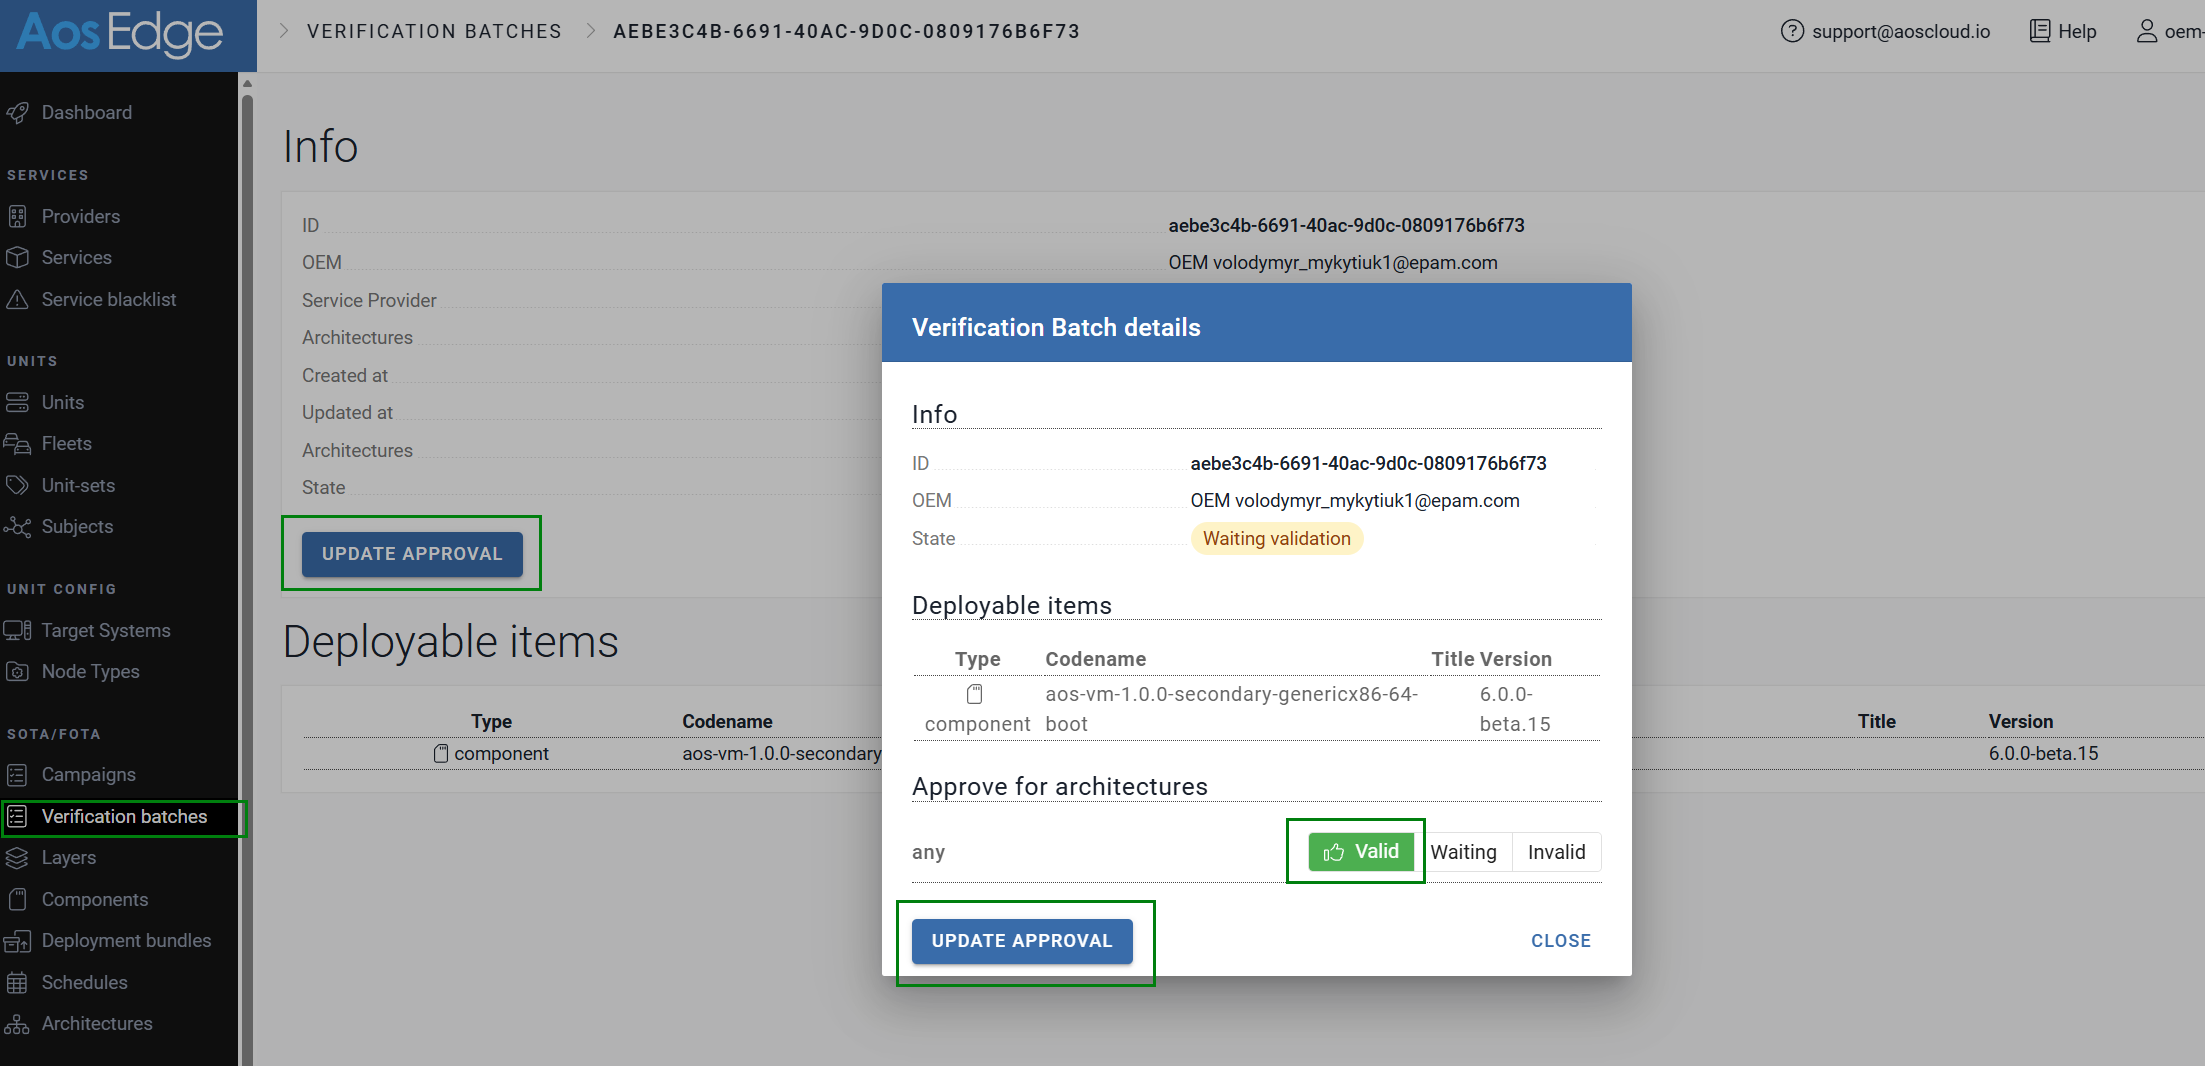Click the Title column header in background table
Viewport: 2205px width, 1066px height.
point(1876,721)
